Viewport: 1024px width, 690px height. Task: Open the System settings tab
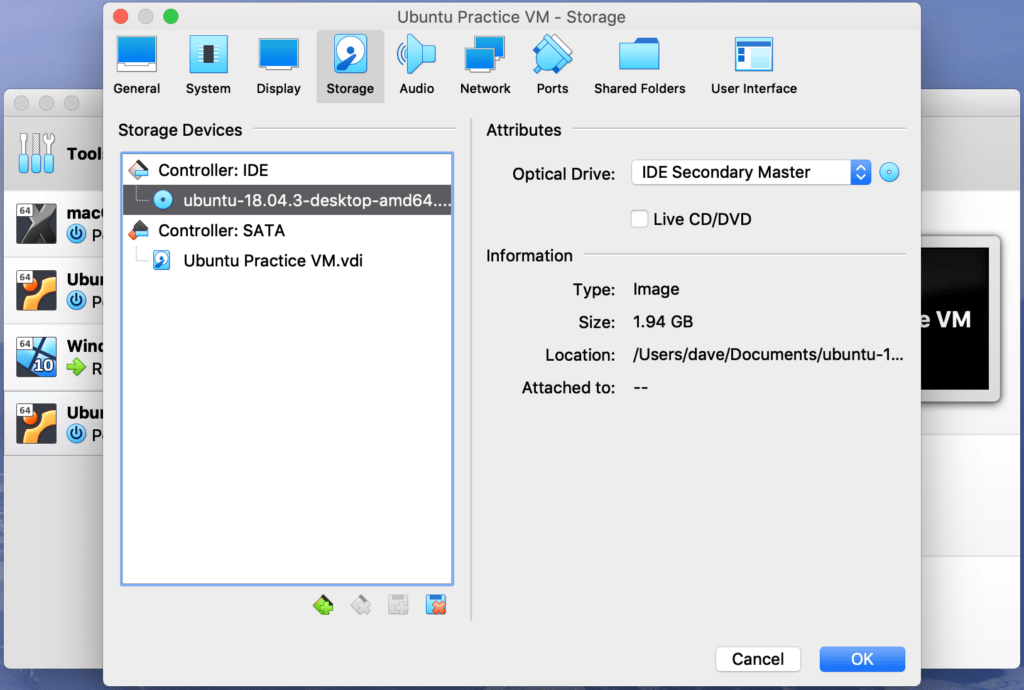tap(208, 66)
